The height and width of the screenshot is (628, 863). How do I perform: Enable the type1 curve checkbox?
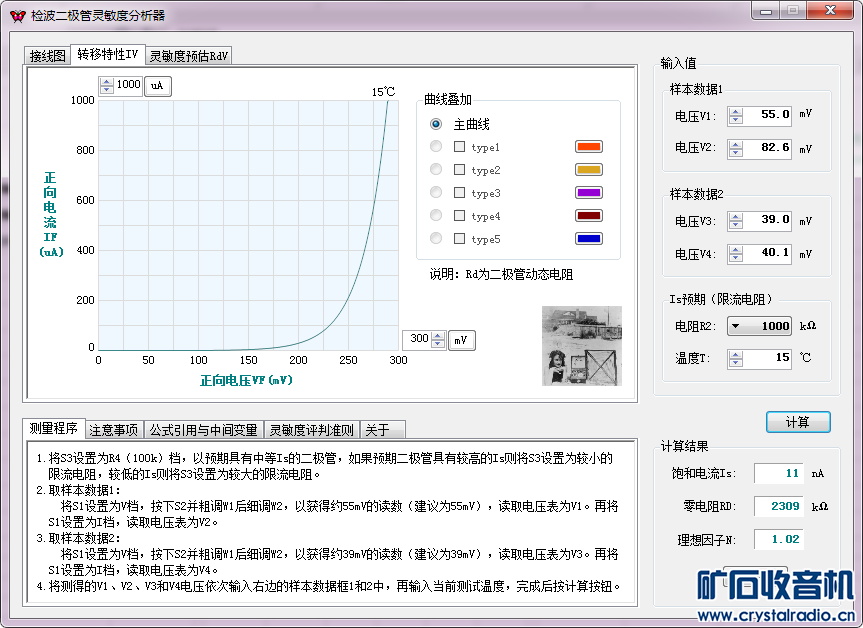click(x=460, y=146)
